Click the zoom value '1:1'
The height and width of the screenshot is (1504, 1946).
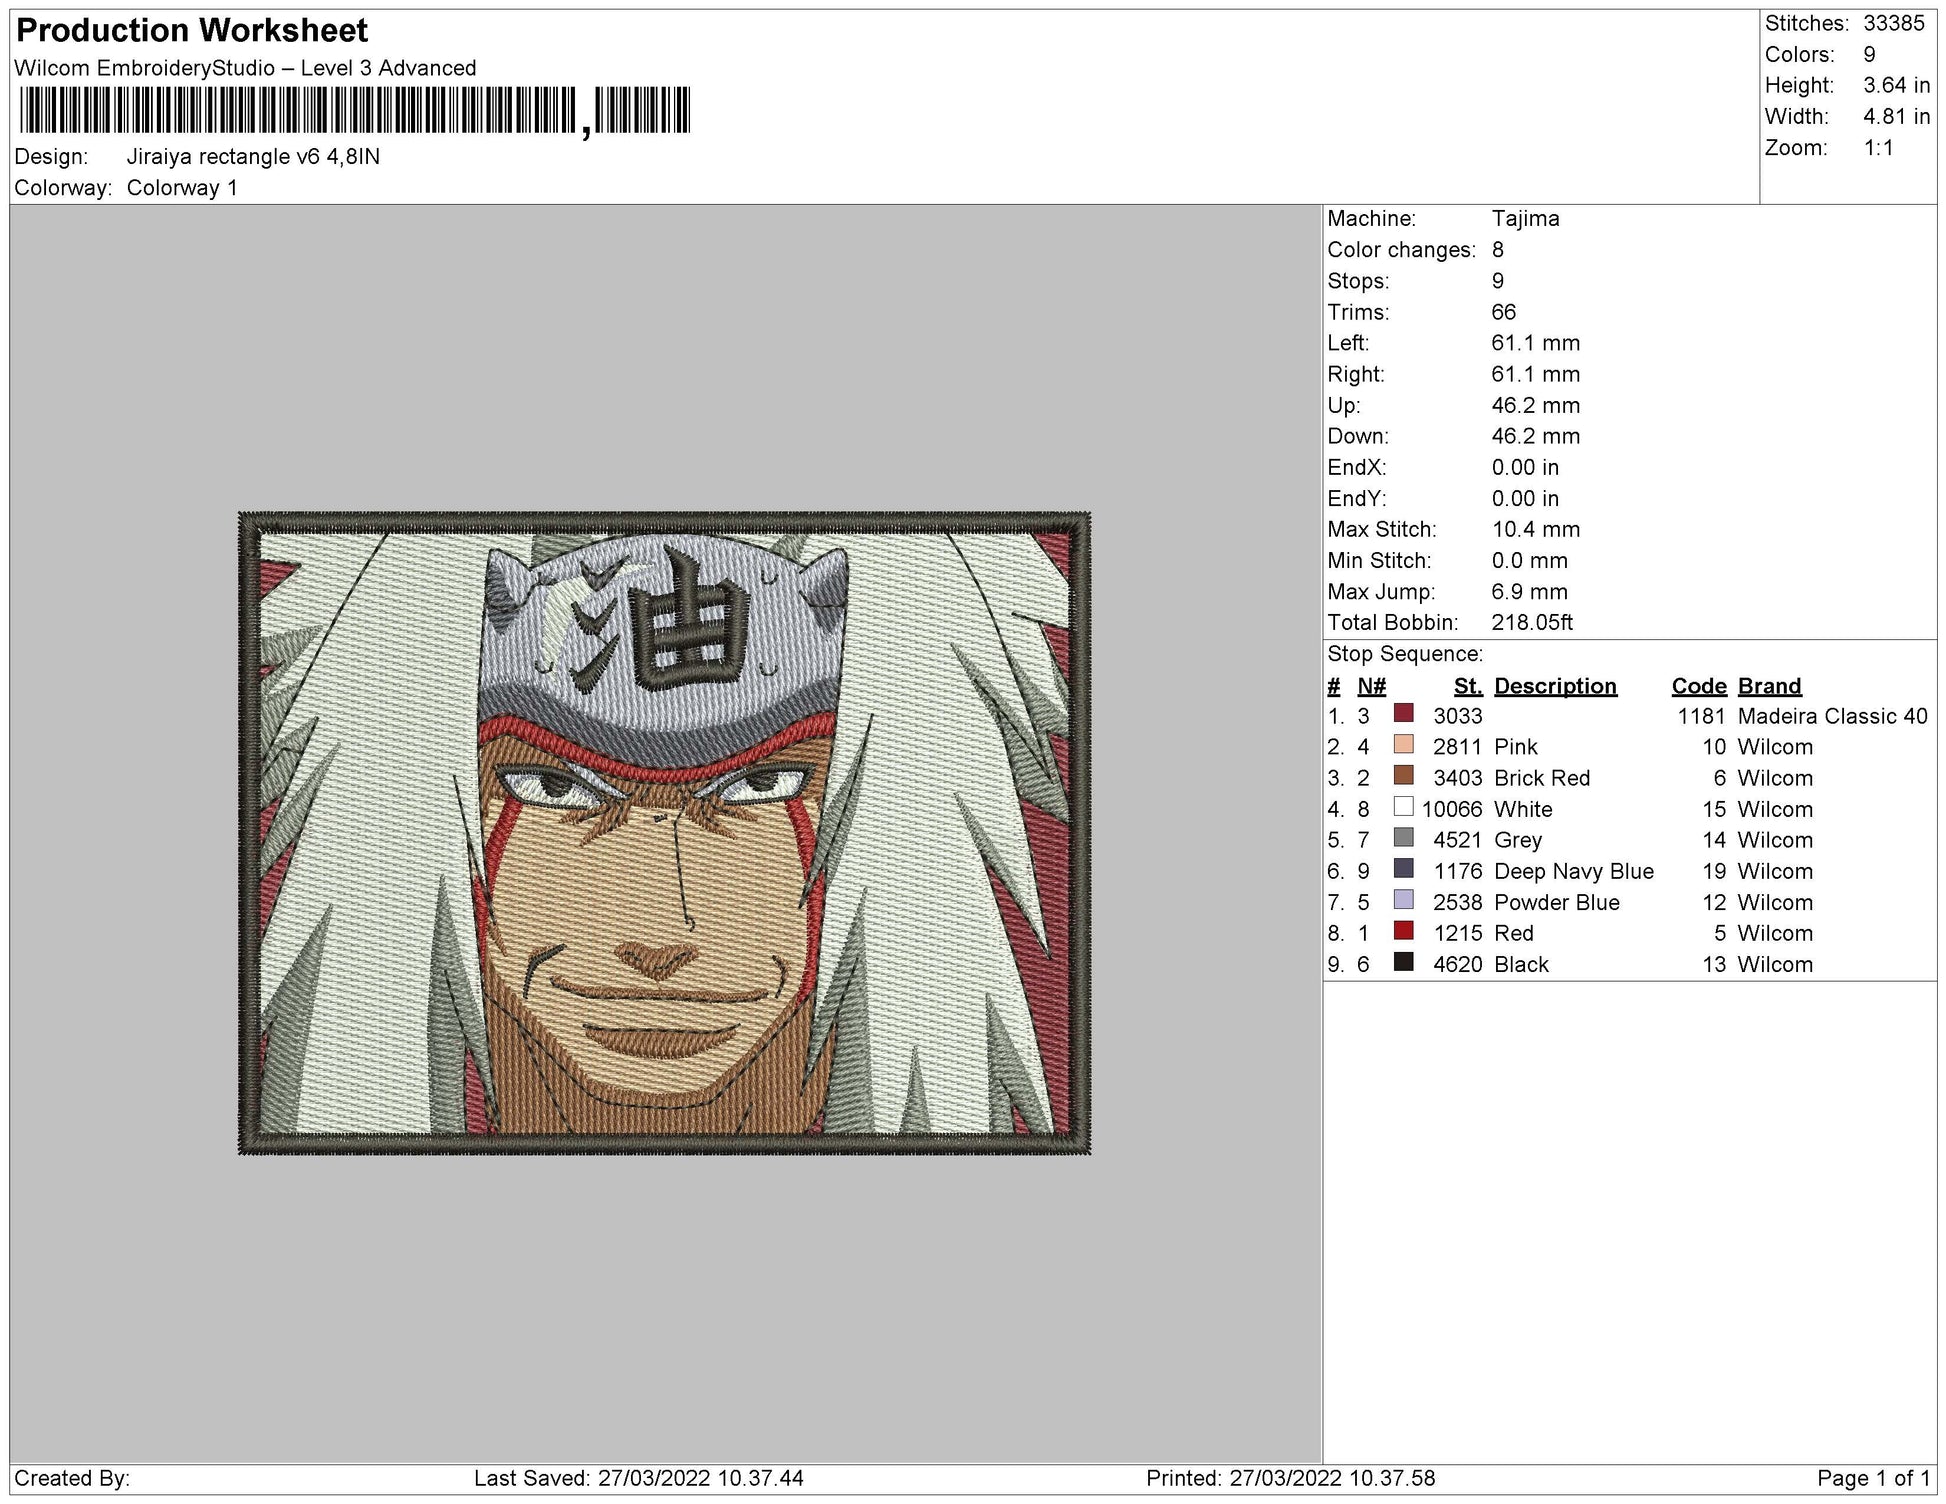click(x=1878, y=148)
